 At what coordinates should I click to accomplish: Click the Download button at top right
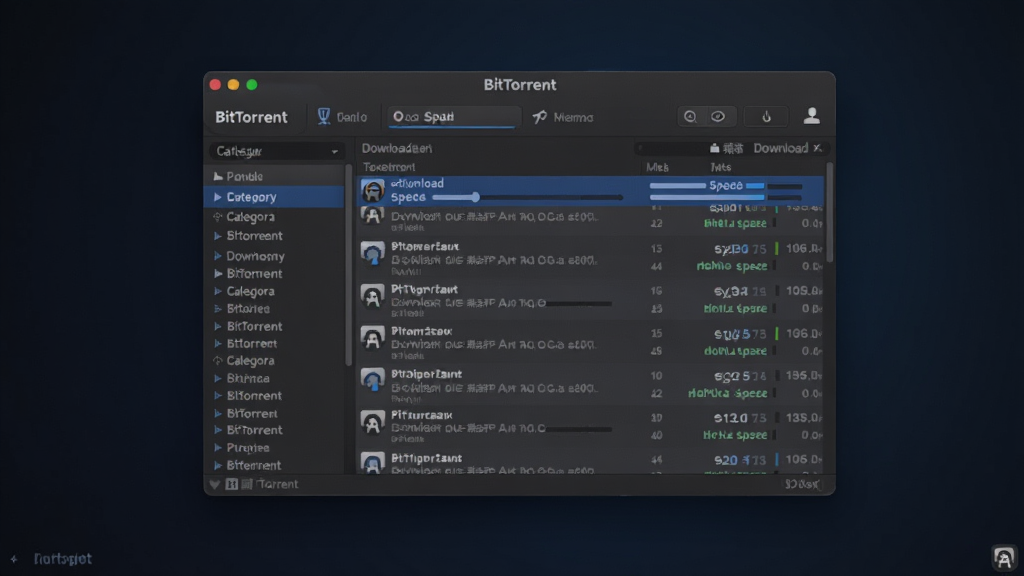pyautogui.click(x=780, y=148)
